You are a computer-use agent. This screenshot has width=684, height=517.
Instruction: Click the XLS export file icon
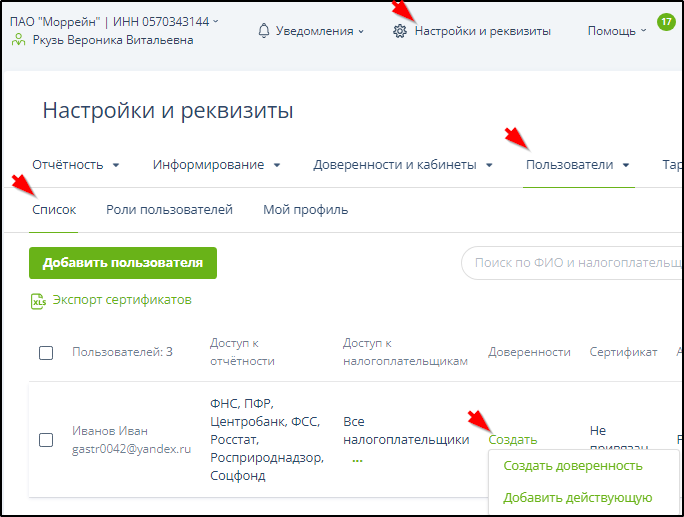click(39, 300)
